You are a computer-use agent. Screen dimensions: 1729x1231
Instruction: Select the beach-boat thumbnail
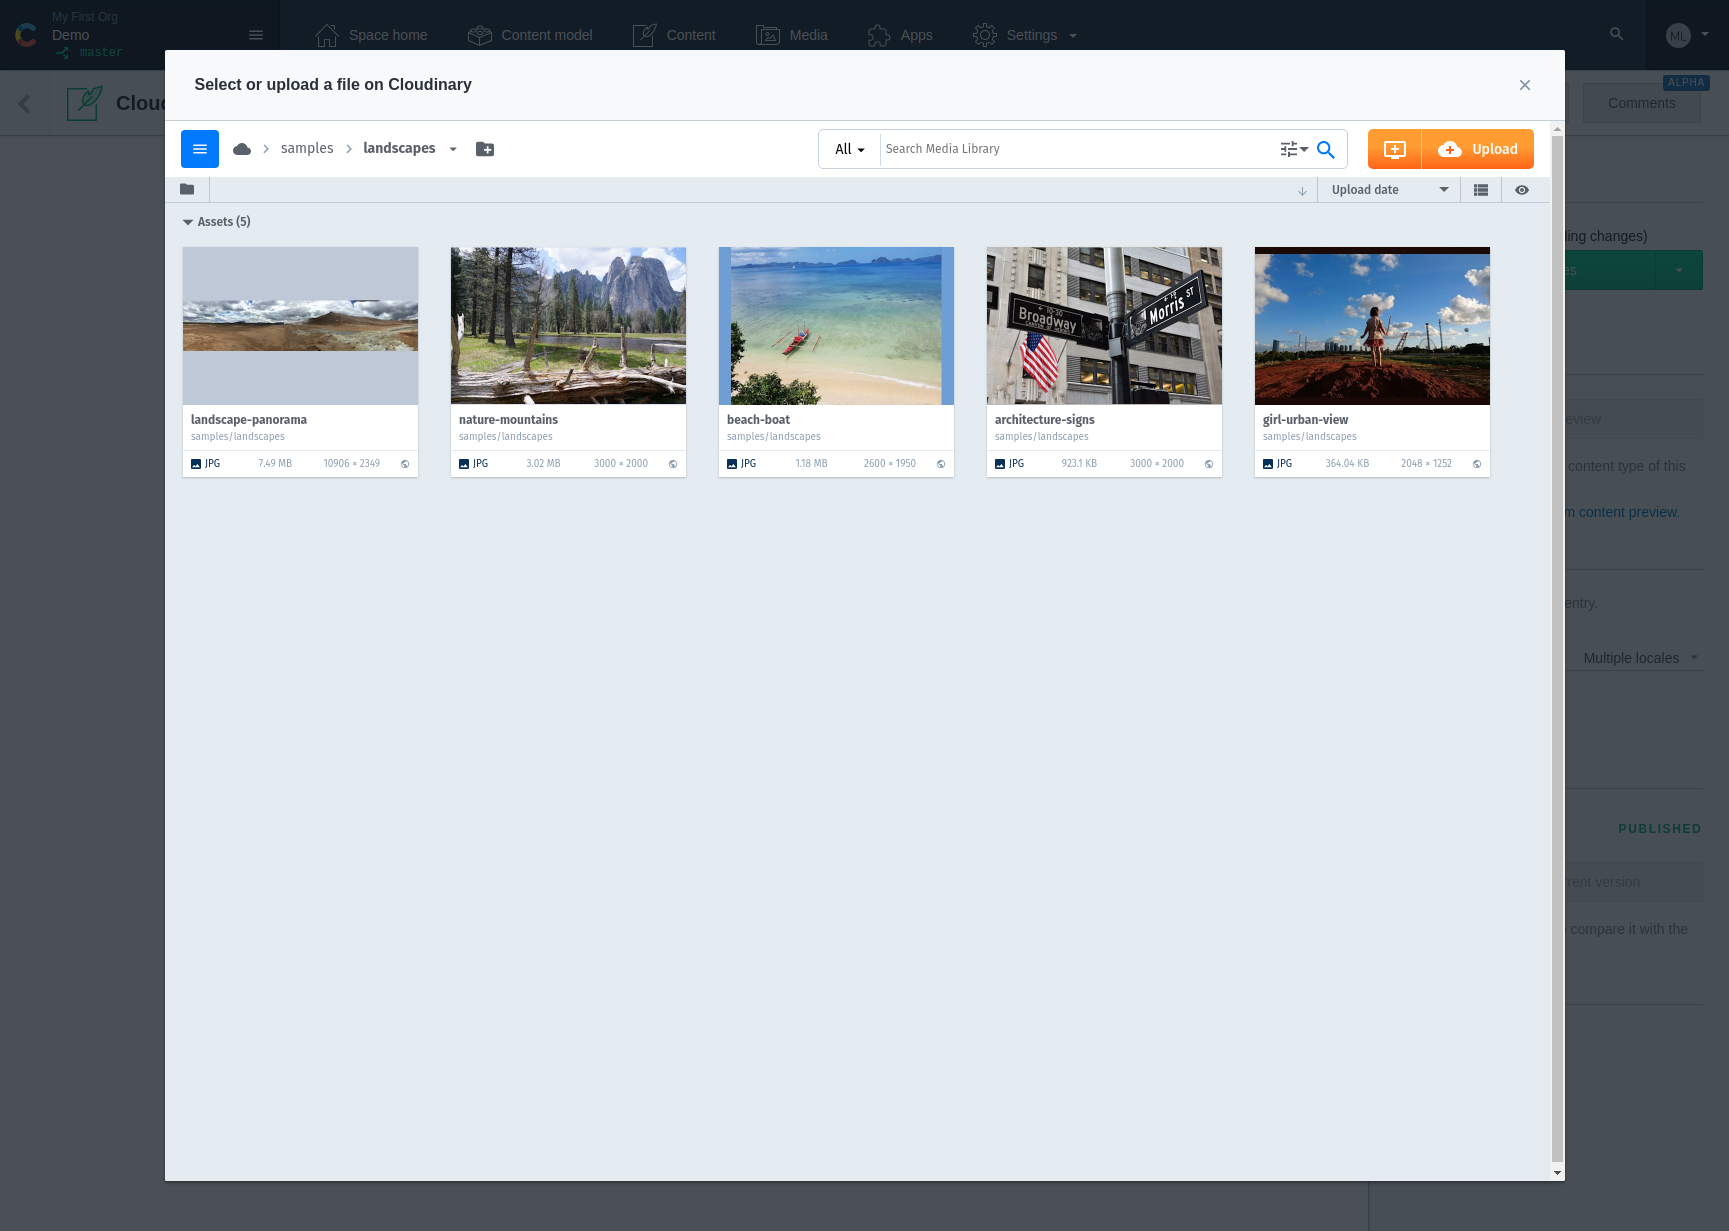[x=836, y=326]
